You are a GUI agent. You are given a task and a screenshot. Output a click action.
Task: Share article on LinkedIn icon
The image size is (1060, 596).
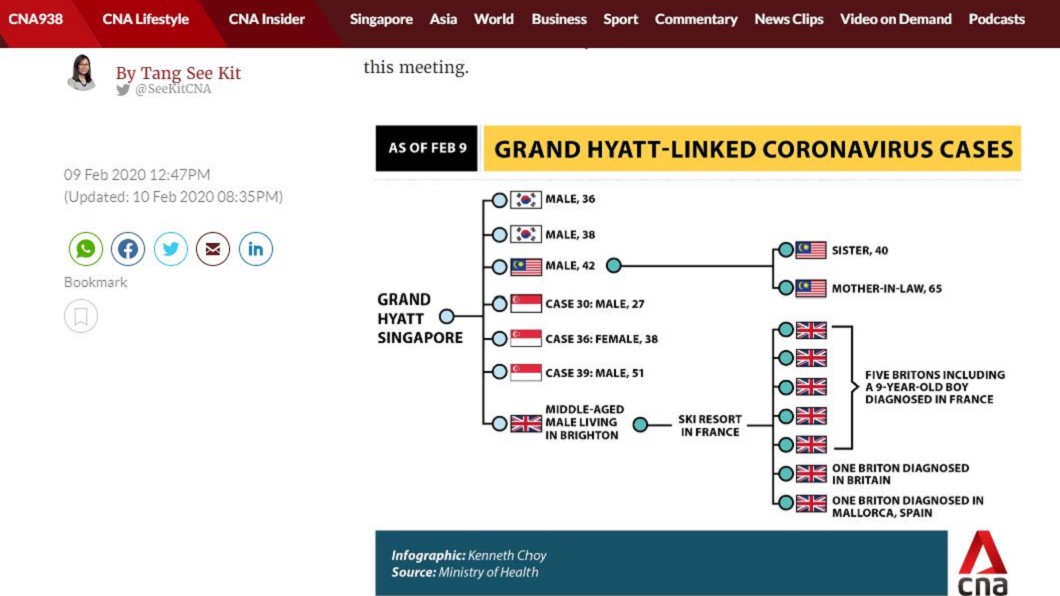point(256,249)
